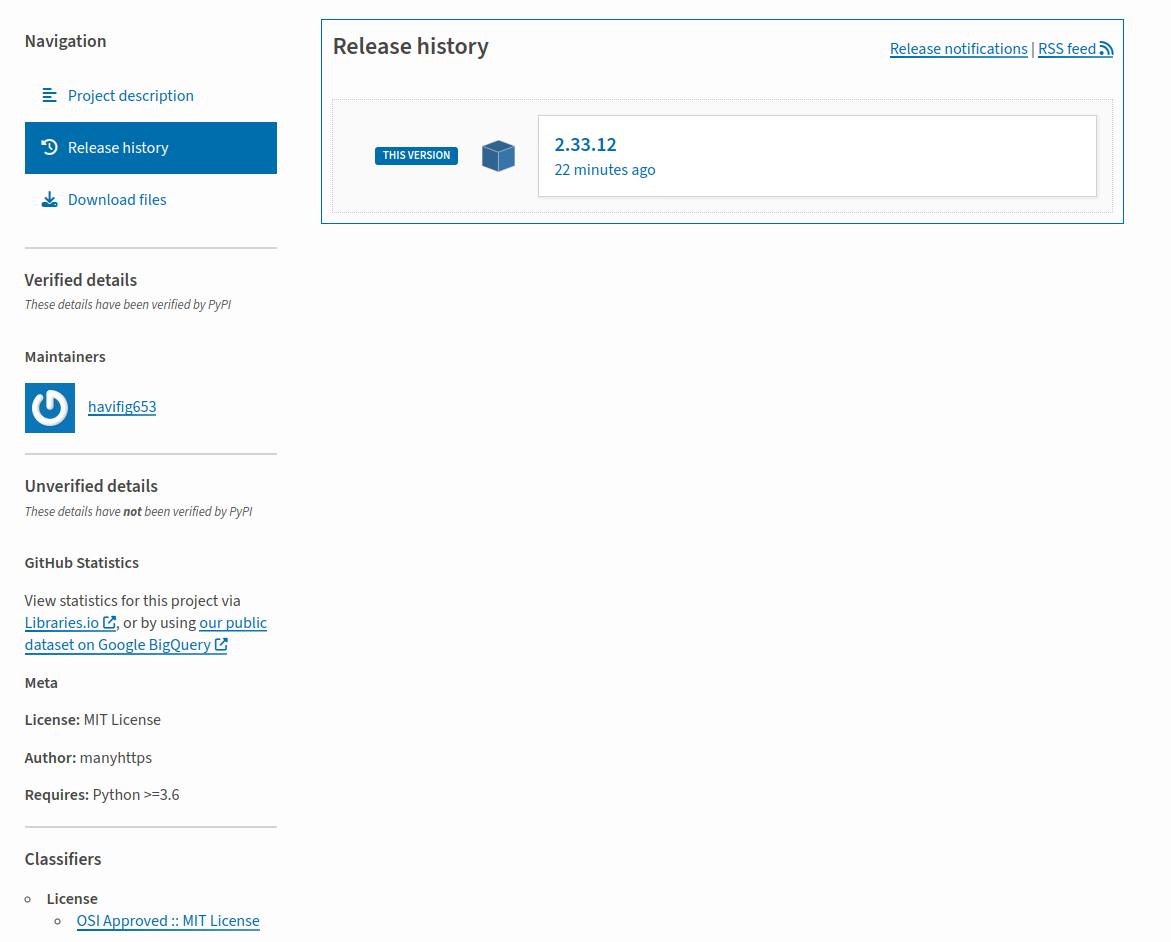Open the Project description navigation item
This screenshot has height=942, width=1171.
pos(150,96)
